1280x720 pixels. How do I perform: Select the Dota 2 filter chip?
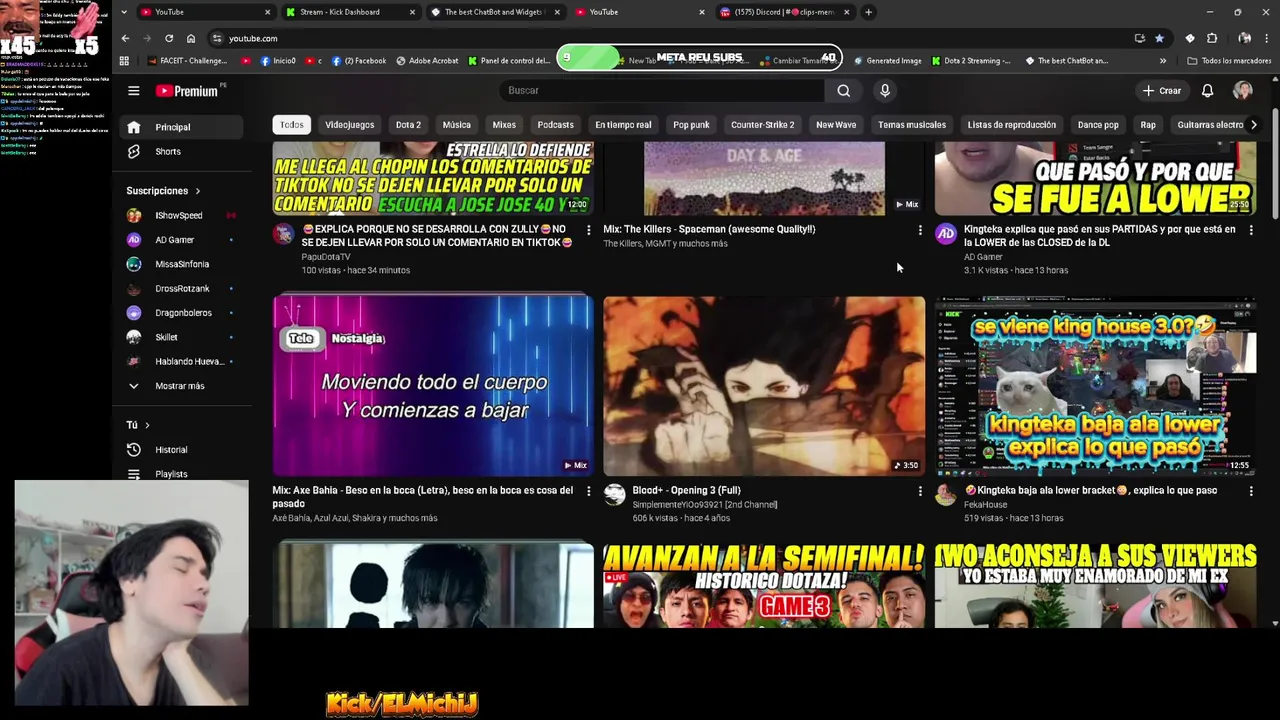point(408,125)
